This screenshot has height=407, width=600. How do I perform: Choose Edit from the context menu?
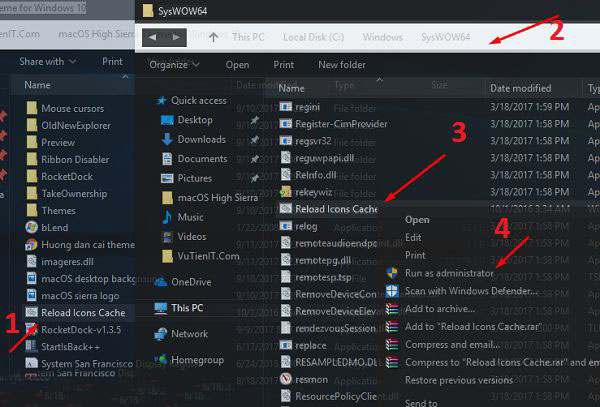tap(413, 238)
